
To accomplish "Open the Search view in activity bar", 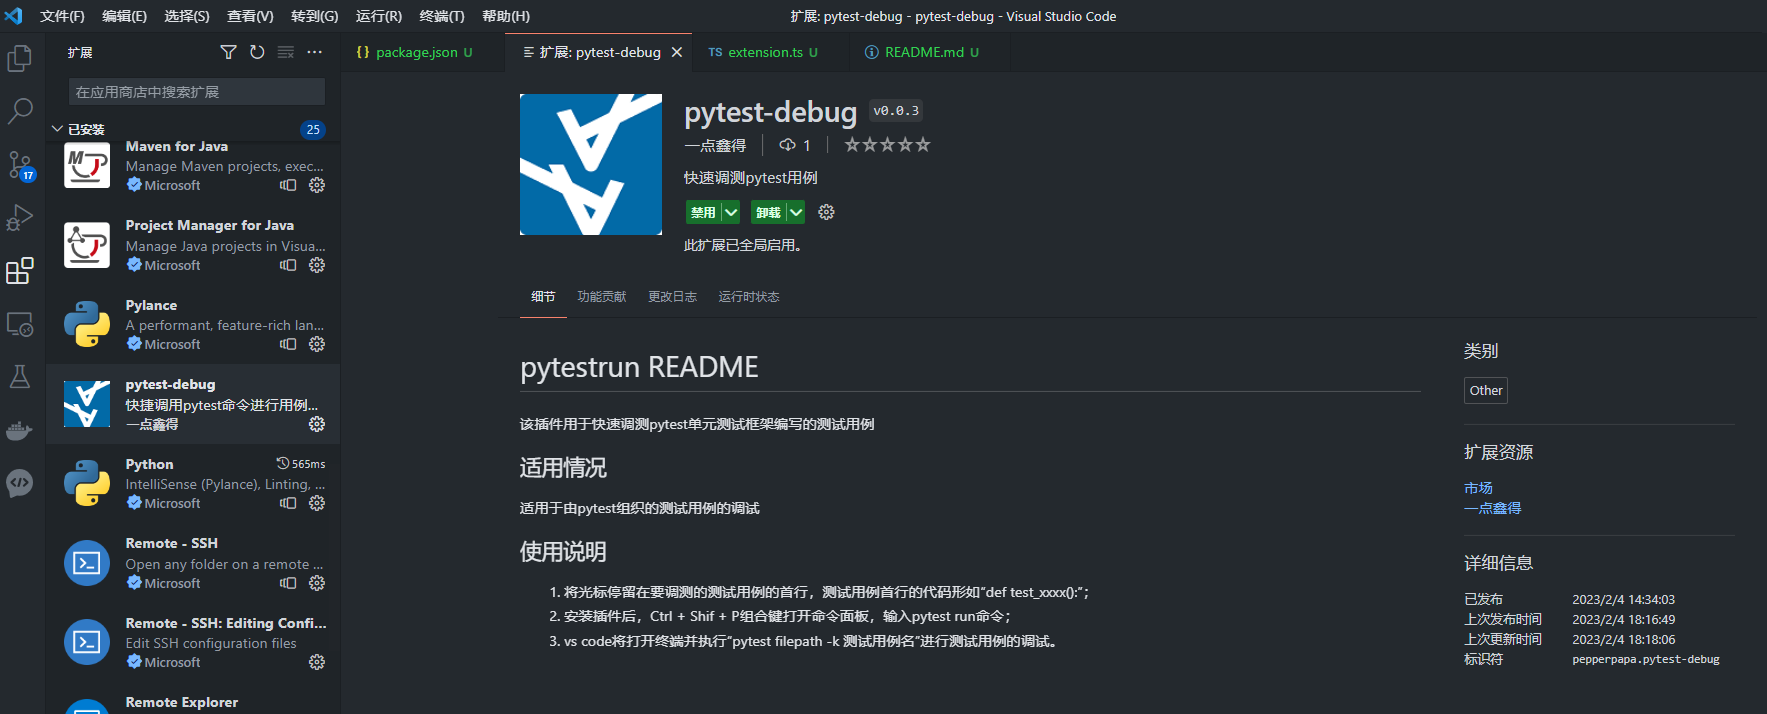I will [20, 111].
